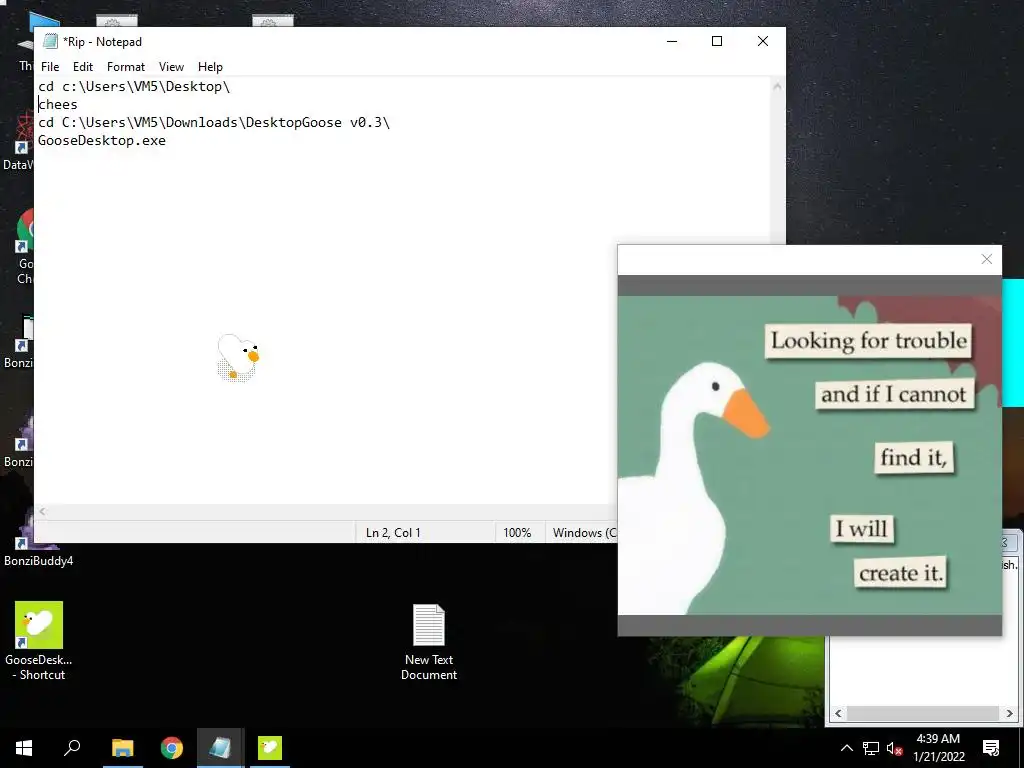Open the Windows Start menu
Screen dimensions: 1024x768
24,748
